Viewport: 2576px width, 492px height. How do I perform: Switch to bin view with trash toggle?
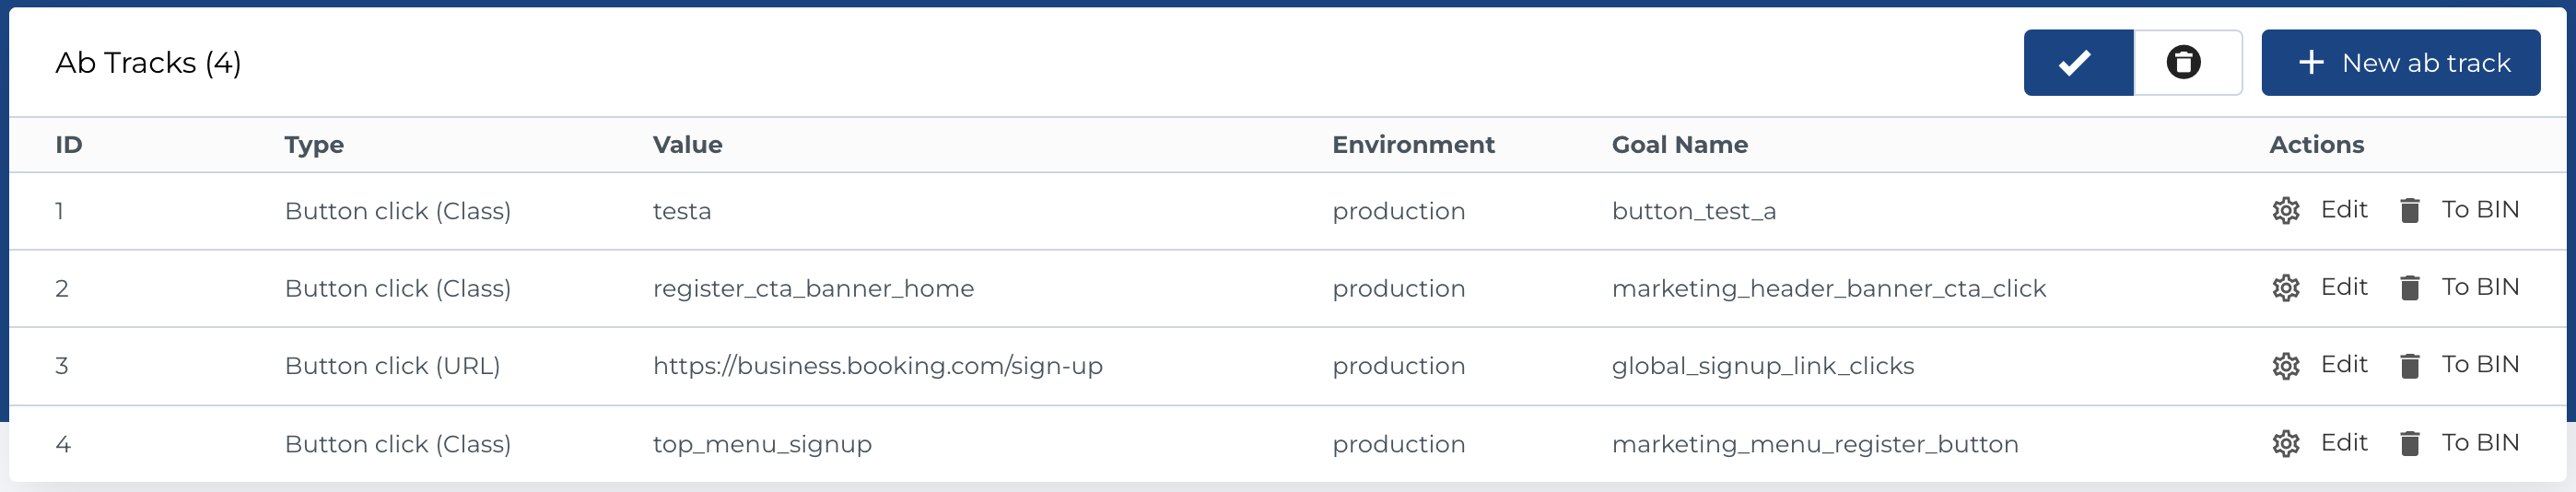coord(2187,63)
